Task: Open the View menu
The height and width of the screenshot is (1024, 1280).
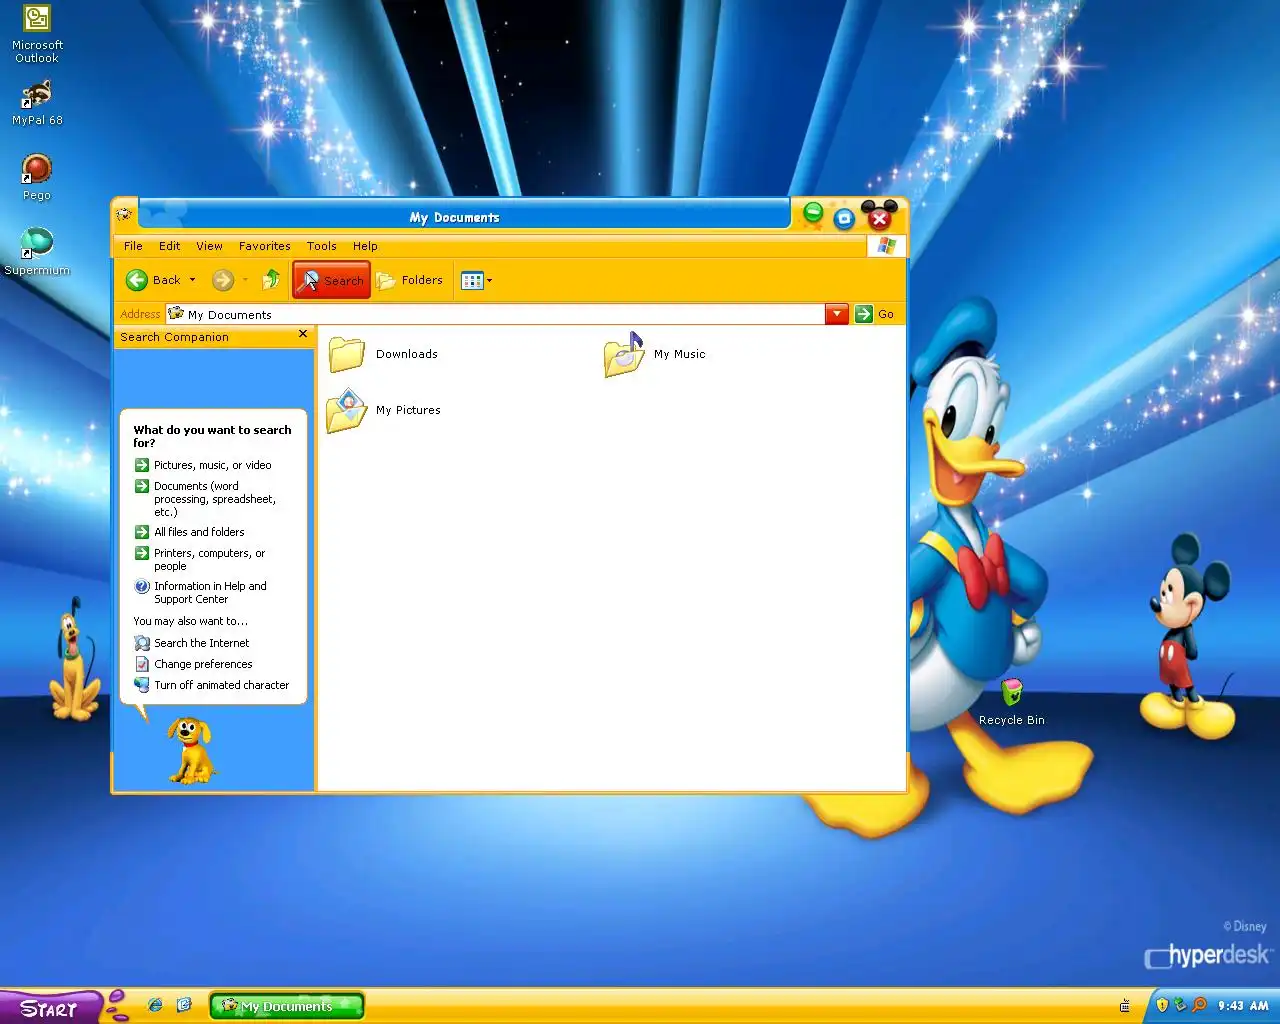Action: (x=209, y=246)
